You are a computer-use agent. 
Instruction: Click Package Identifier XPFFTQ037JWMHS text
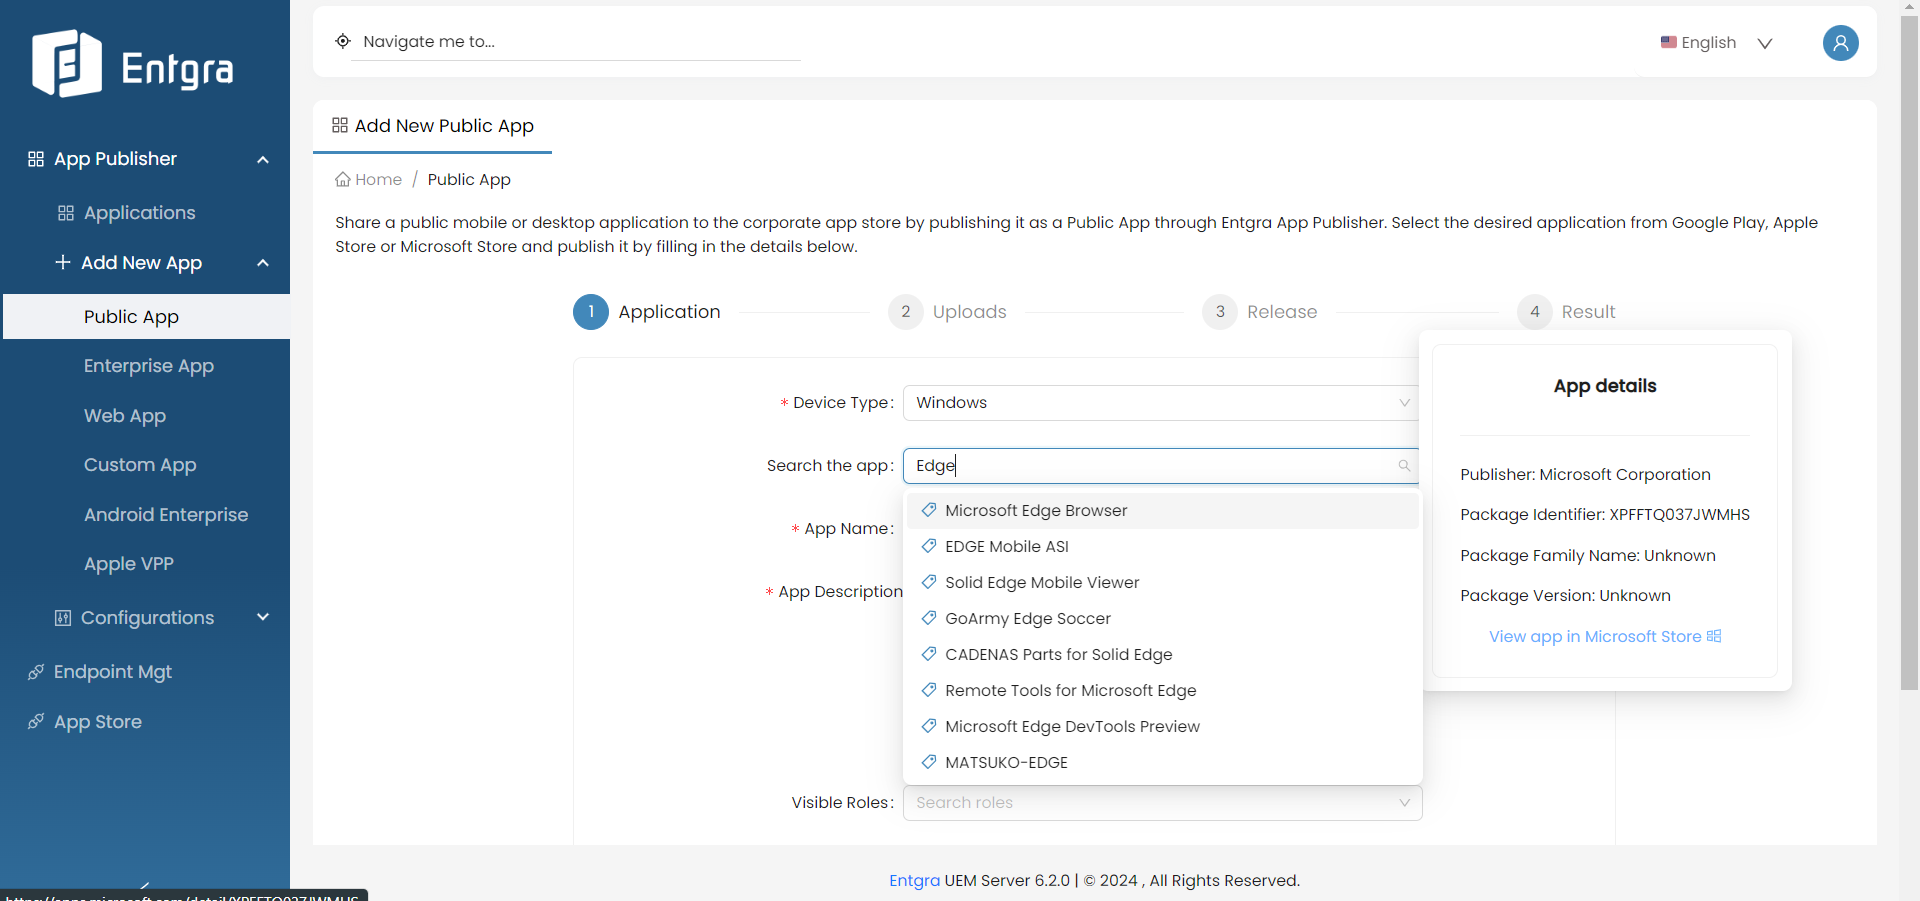pos(1605,515)
